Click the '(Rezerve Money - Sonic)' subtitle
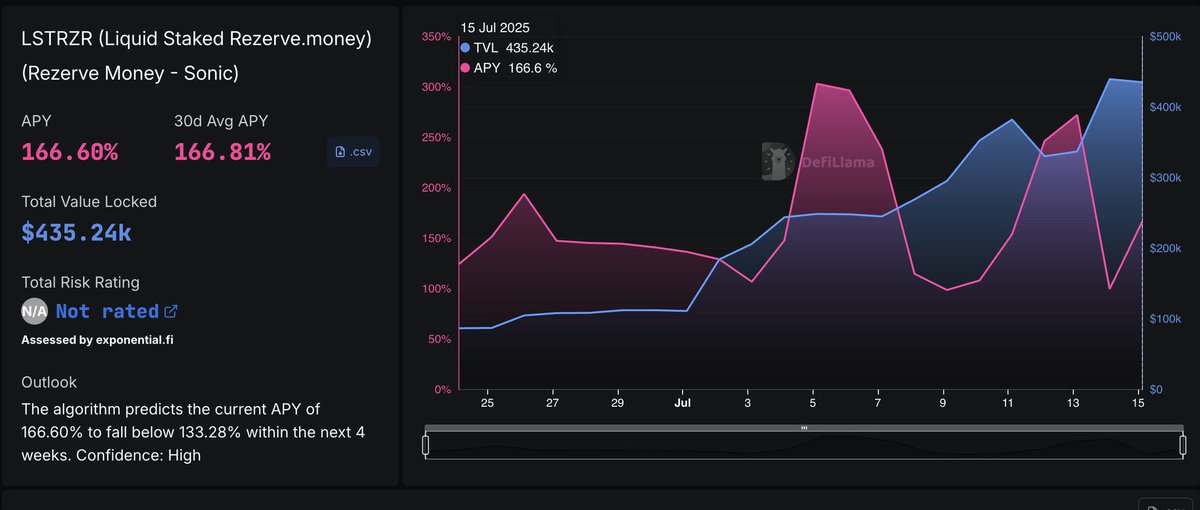 [x=130, y=74]
